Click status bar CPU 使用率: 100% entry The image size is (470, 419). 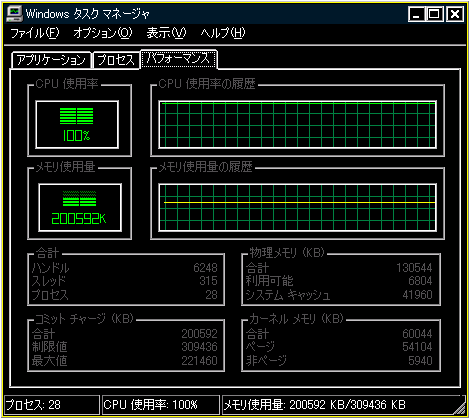161,405
